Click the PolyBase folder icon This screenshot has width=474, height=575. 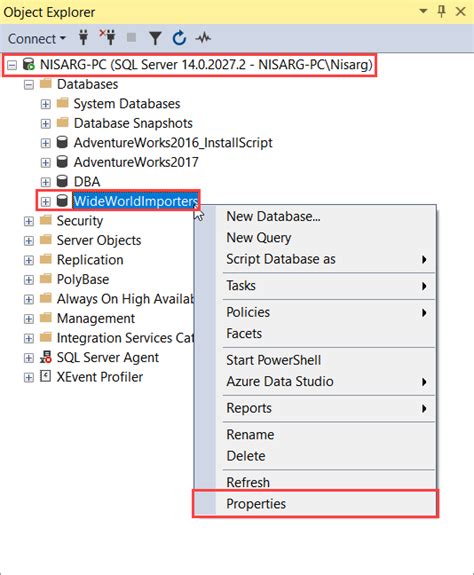(x=45, y=279)
